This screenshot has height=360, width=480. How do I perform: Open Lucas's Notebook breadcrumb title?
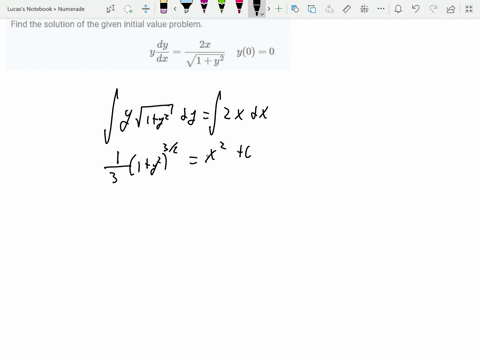46,9
